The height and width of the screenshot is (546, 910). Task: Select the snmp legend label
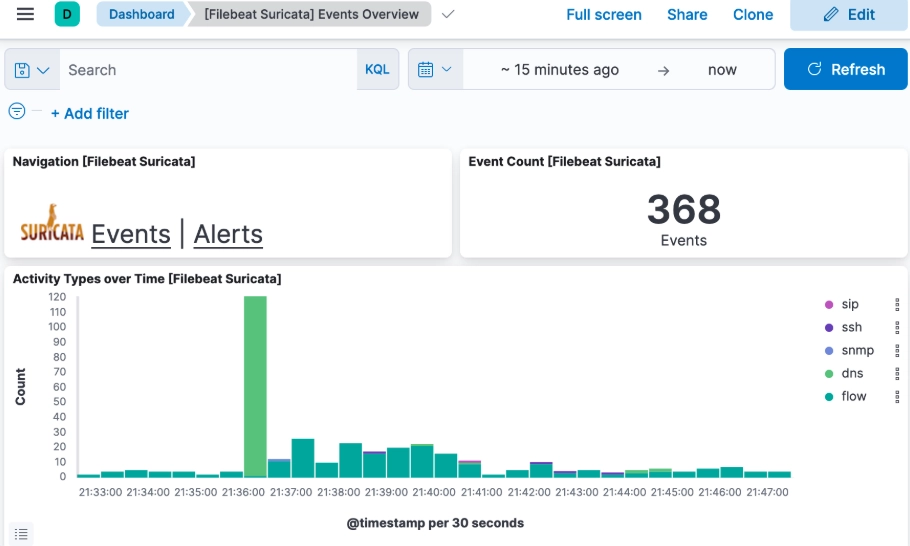click(x=858, y=350)
